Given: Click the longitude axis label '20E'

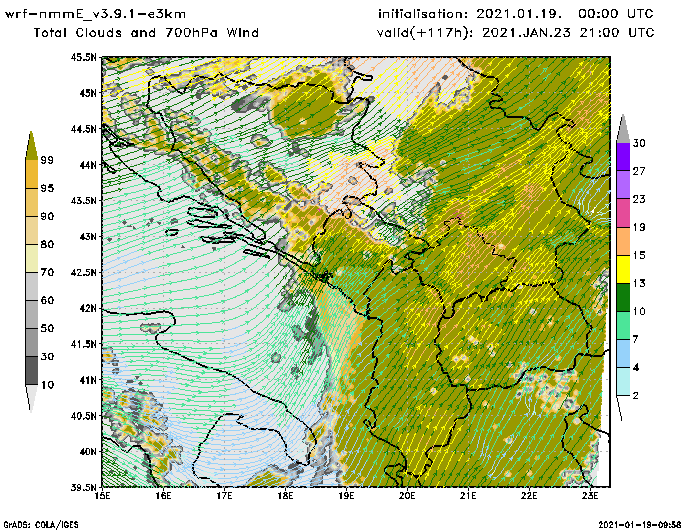Looking at the screenshot, I should [x=407, y=496].
